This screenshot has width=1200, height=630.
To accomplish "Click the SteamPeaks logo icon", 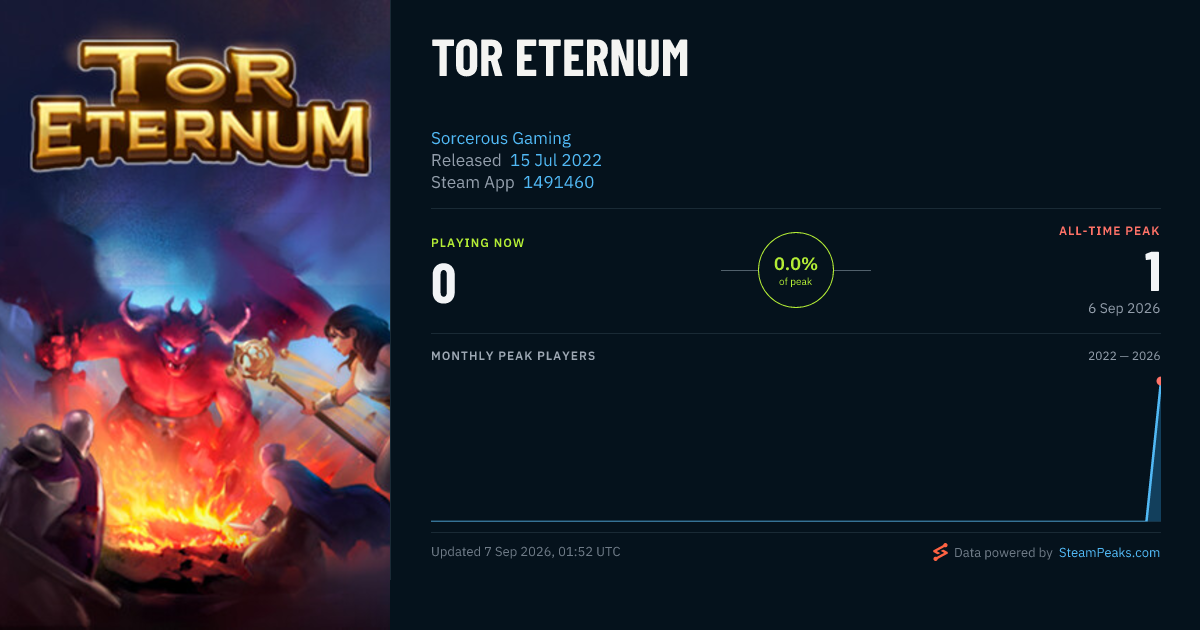I will 940,552.
